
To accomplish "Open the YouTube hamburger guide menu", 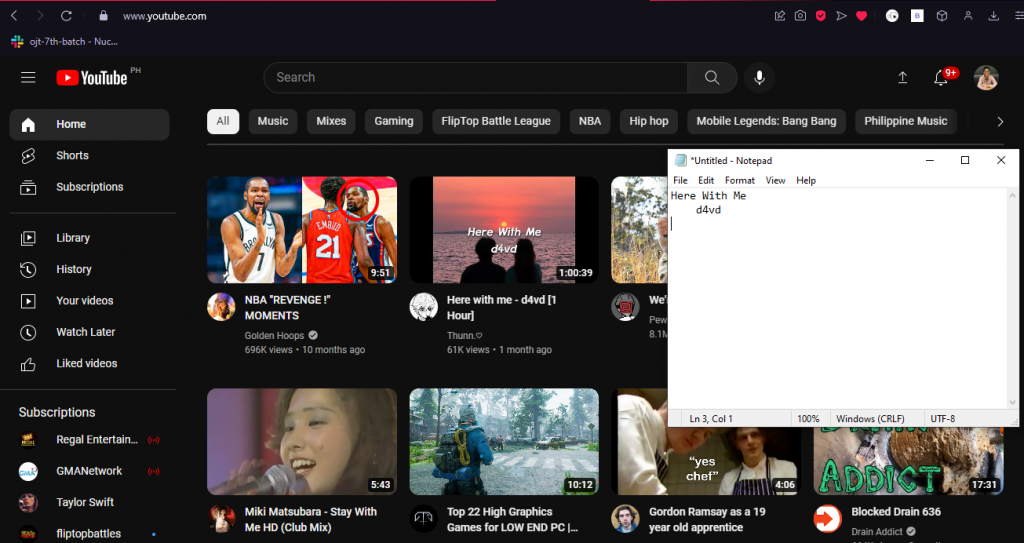I will point(28,78).
